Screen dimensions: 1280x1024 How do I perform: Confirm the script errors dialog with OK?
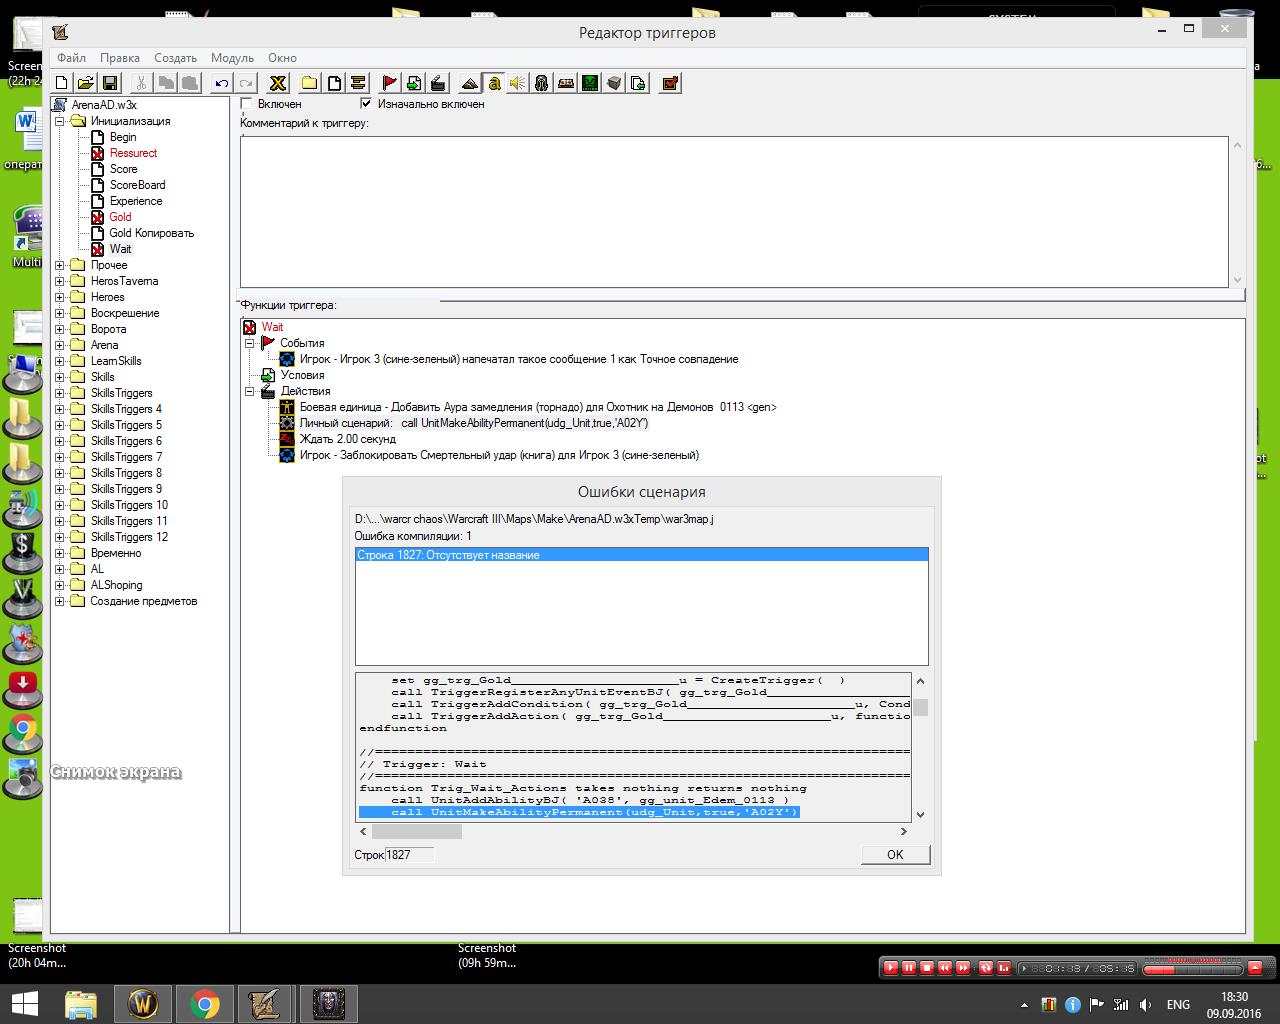pyautogui.click(x=895, y=855)
